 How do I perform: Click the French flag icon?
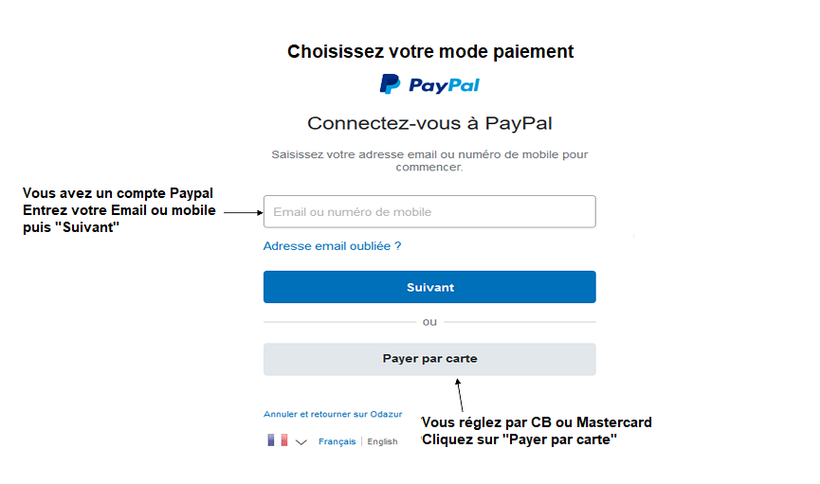(x=277, y=440)
